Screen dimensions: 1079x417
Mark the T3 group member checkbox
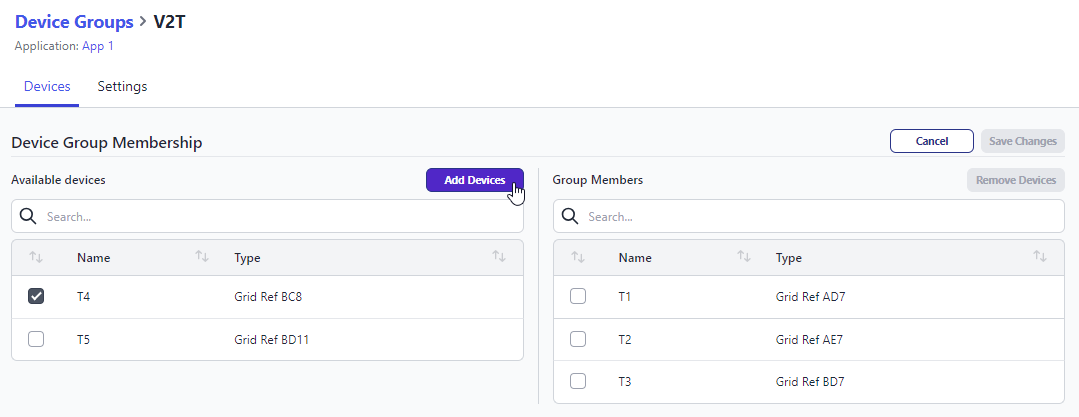point(578,381)
